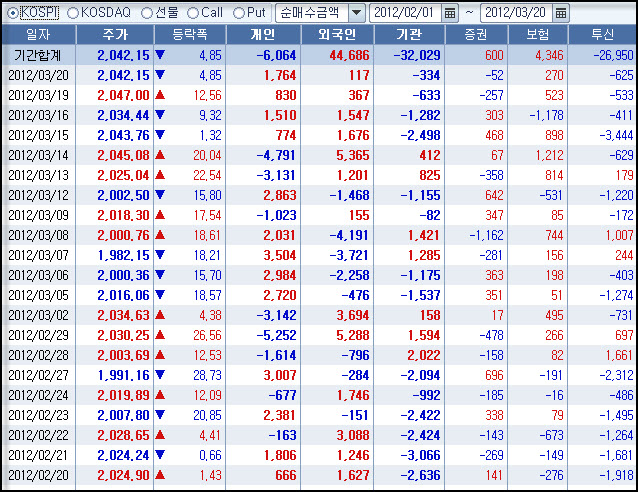
Task: Click down arrow next to 2,007.80
Action: [160, 415]
